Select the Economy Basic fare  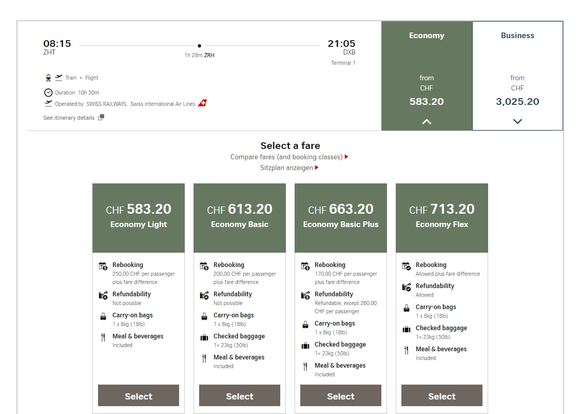239,396
